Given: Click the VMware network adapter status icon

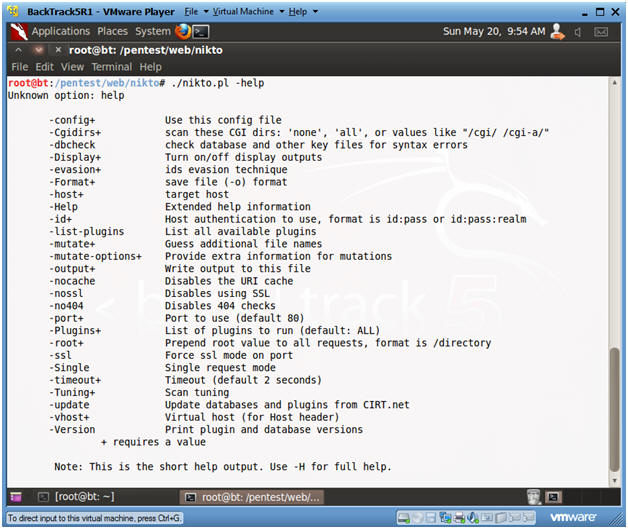Looking at the screenshot, I should click(x=445, y=518).
